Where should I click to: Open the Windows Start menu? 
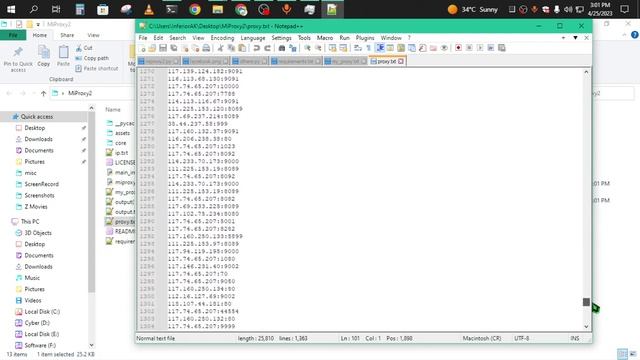tap(11, 9)
